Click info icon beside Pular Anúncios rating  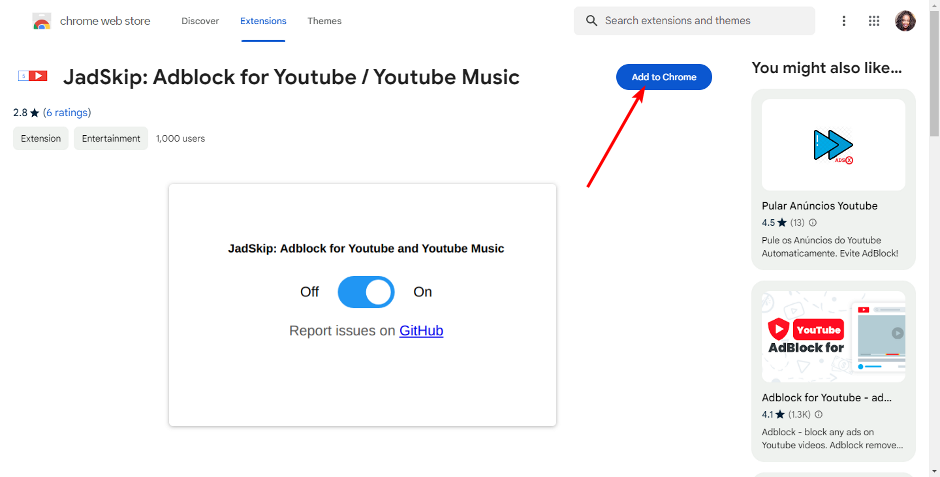tap(813, 222)
